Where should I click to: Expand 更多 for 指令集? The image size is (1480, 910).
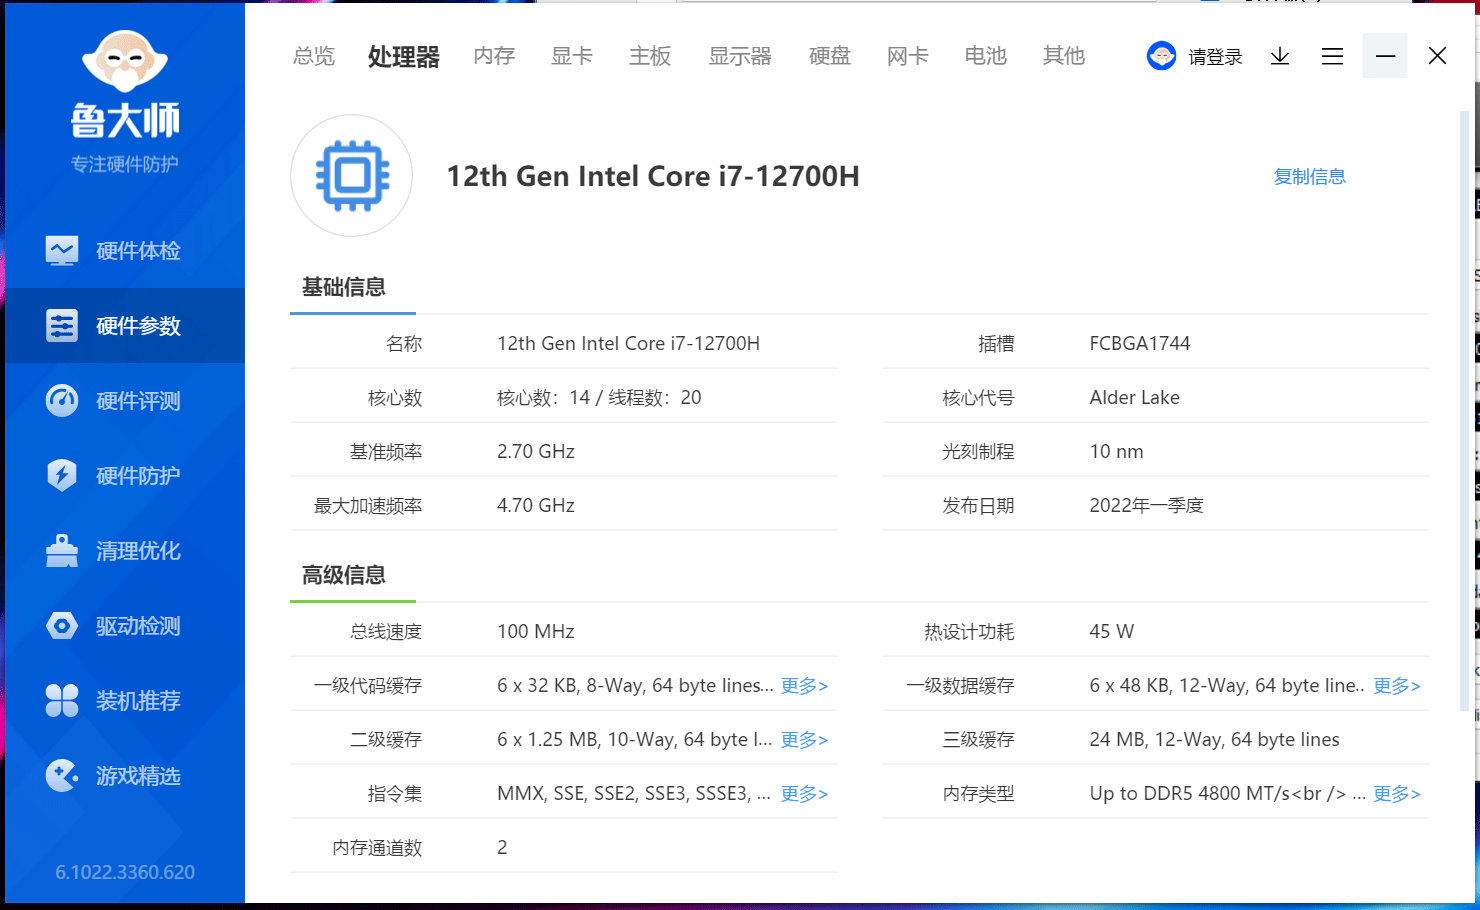pos(804,794)
